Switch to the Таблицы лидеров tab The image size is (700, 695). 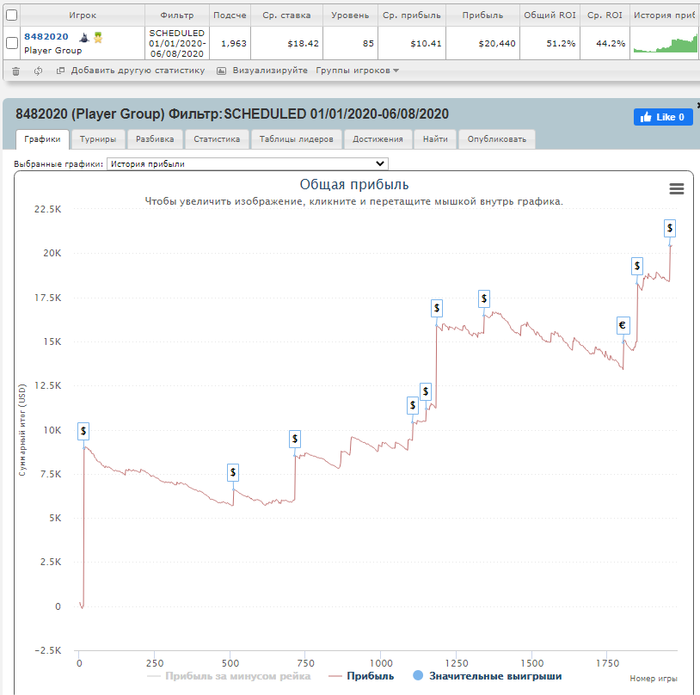[x=296, y=139]
